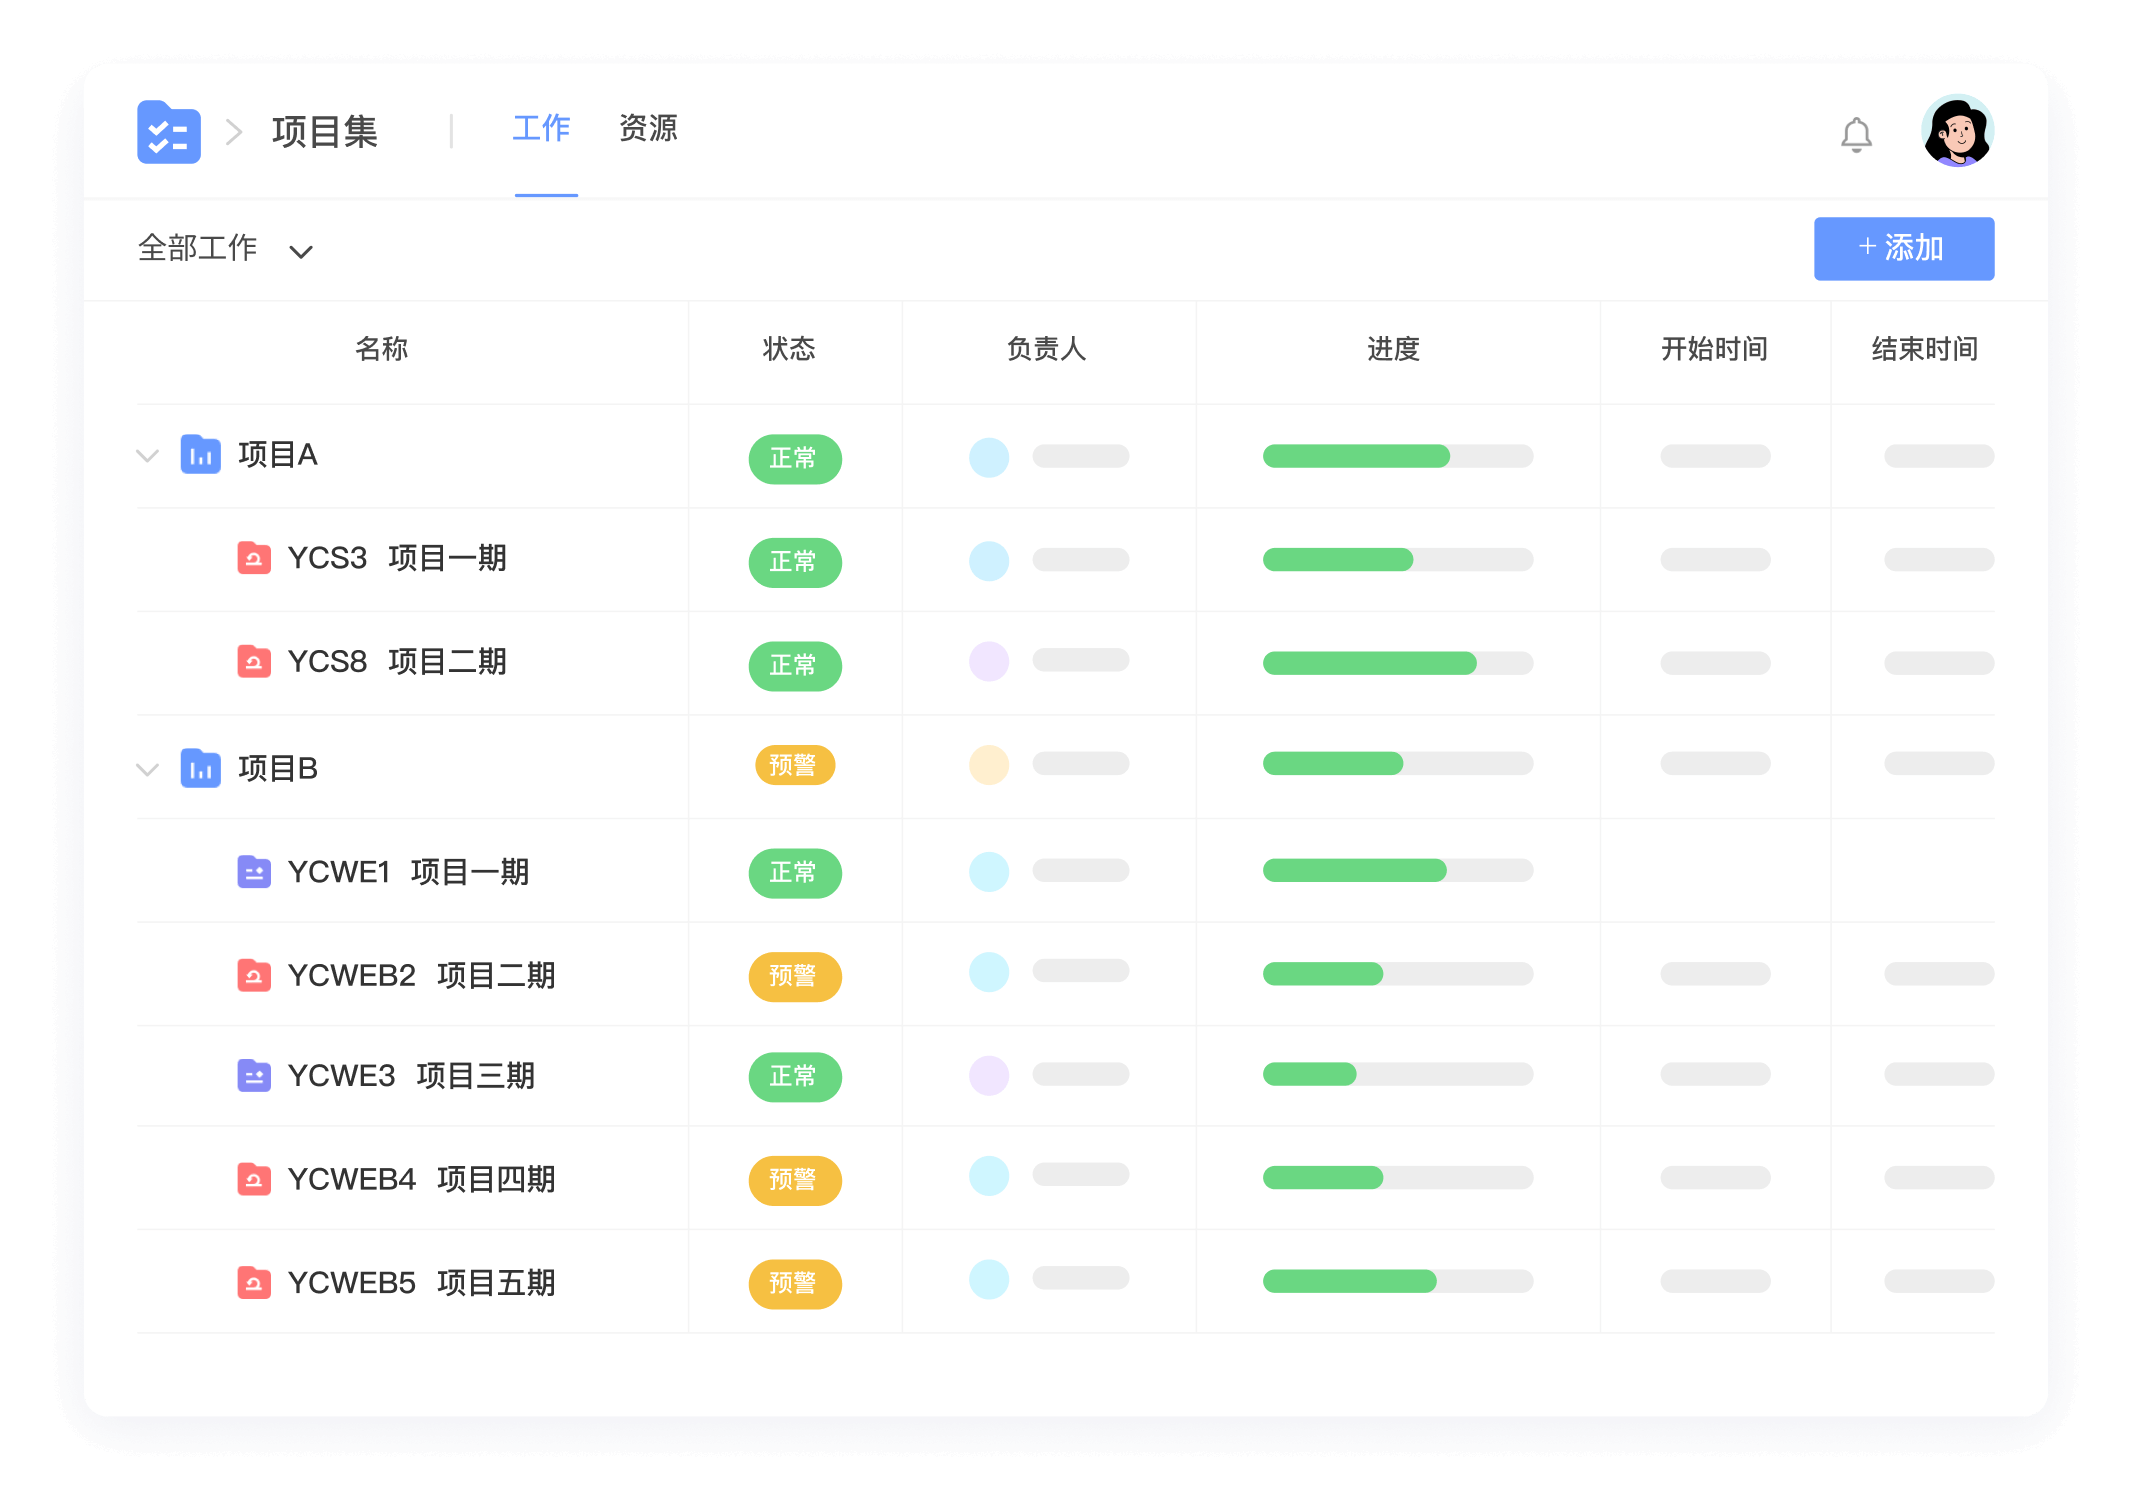Screen dimensions: 2143x1503
Task: Open the 项目集 breadcrumb link
Action: tap(323, 132)
